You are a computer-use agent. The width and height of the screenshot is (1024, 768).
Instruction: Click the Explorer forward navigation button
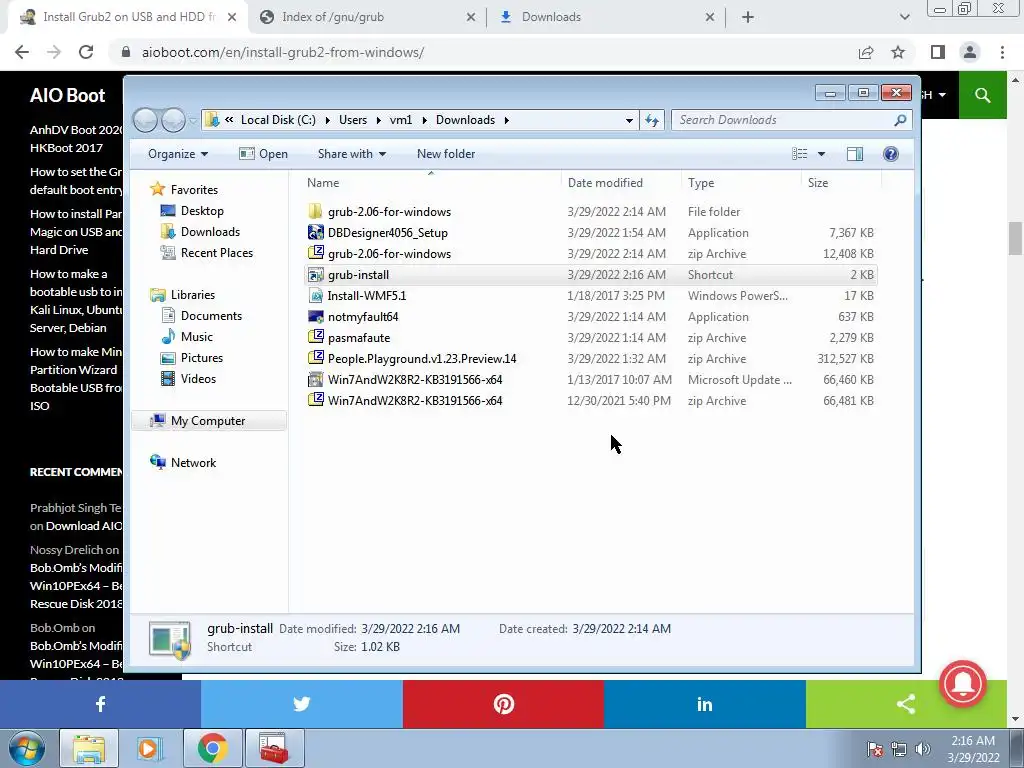174,120
